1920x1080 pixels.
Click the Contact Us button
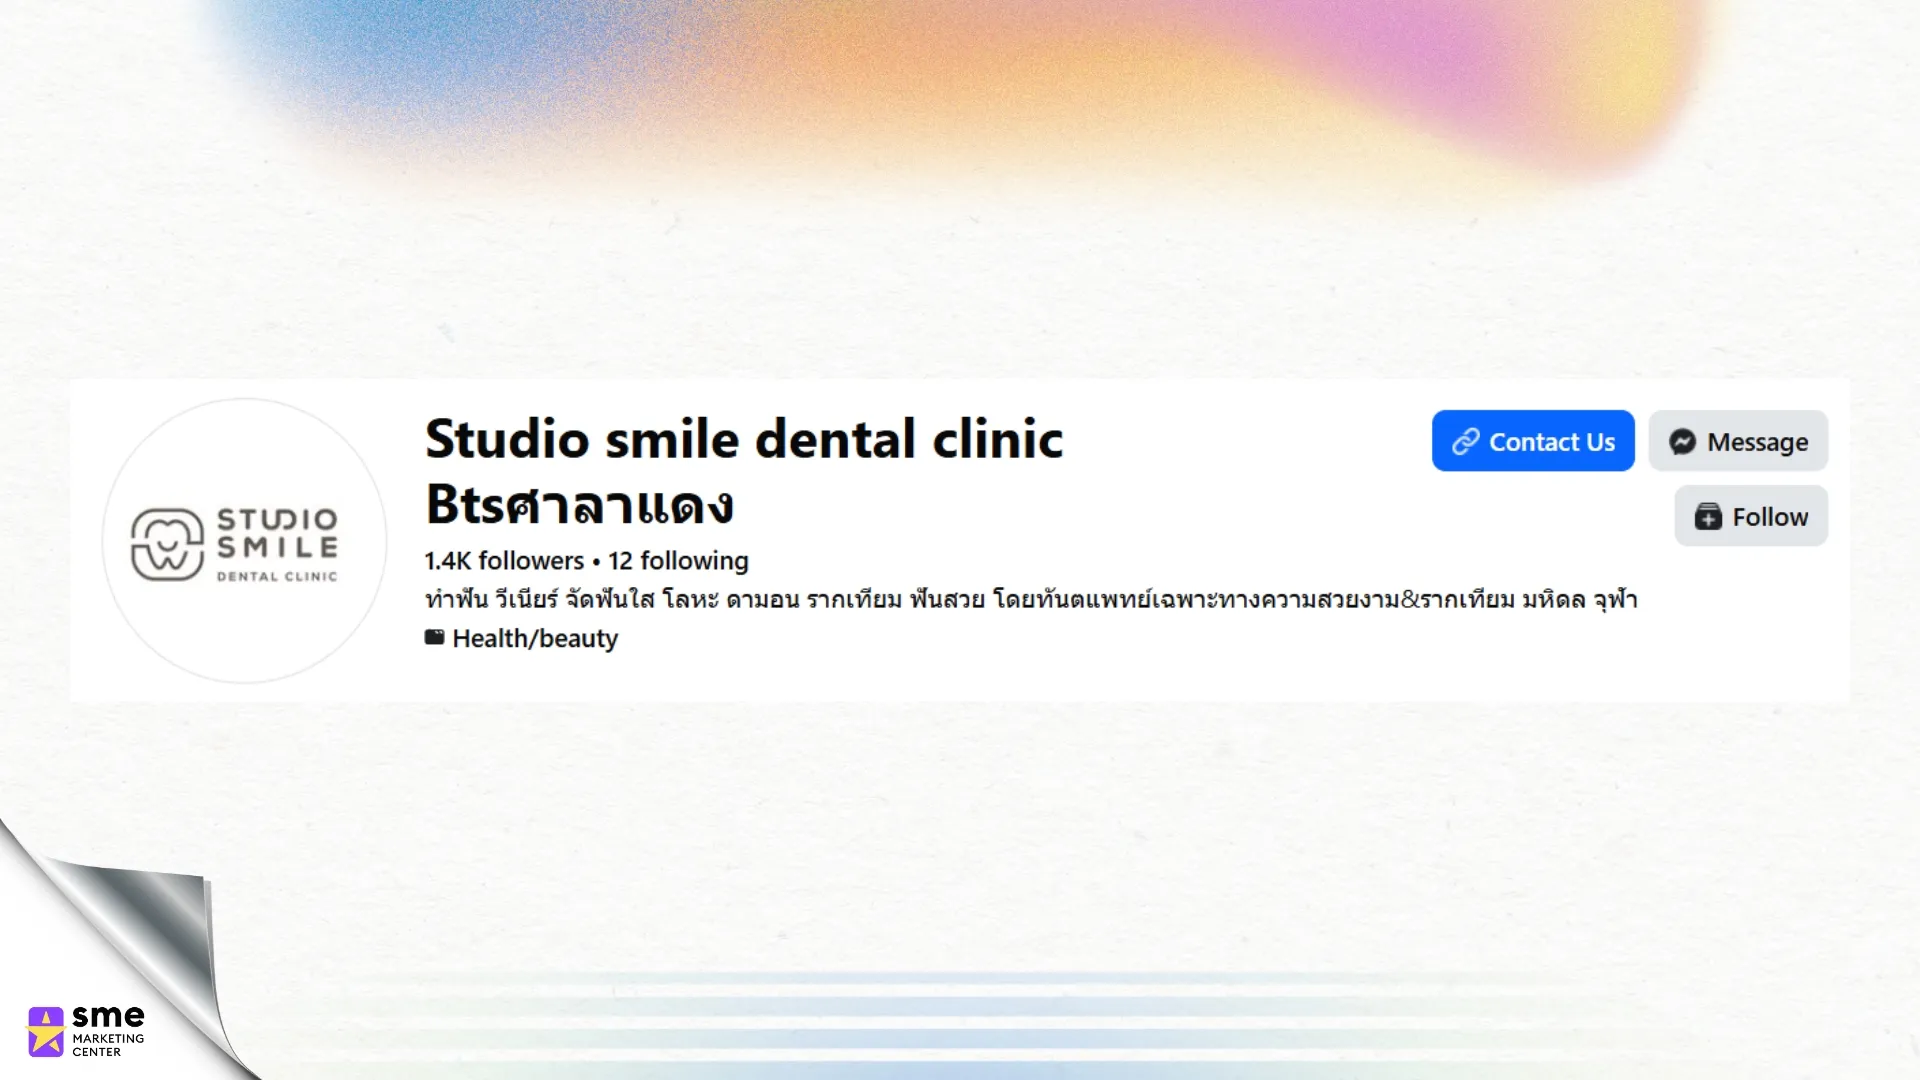[x=1533, y=441]
